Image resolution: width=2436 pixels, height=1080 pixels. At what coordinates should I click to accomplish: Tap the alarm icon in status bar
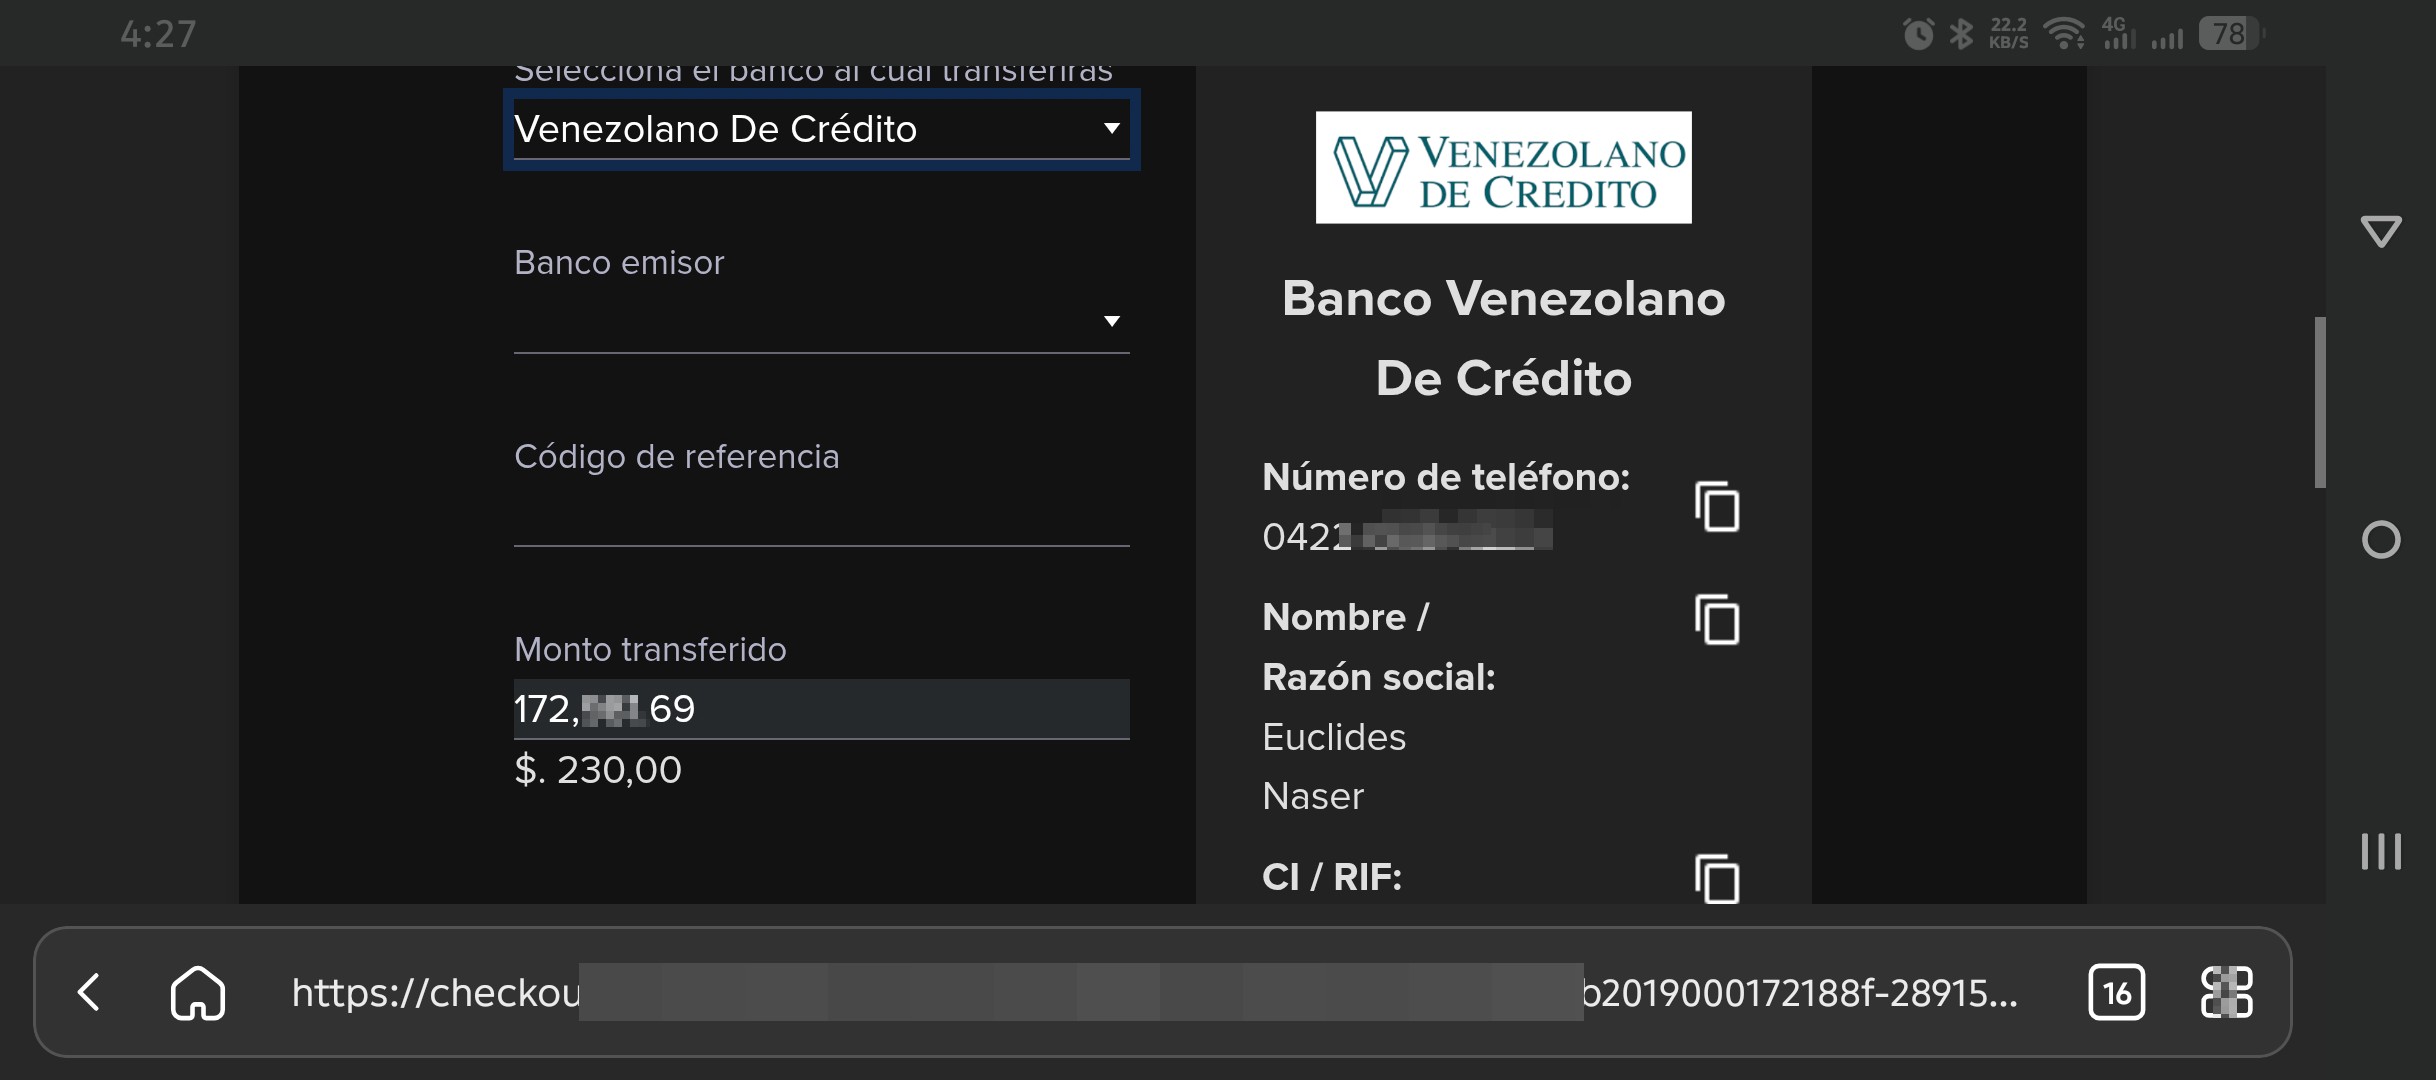[x=1918, y=34]
